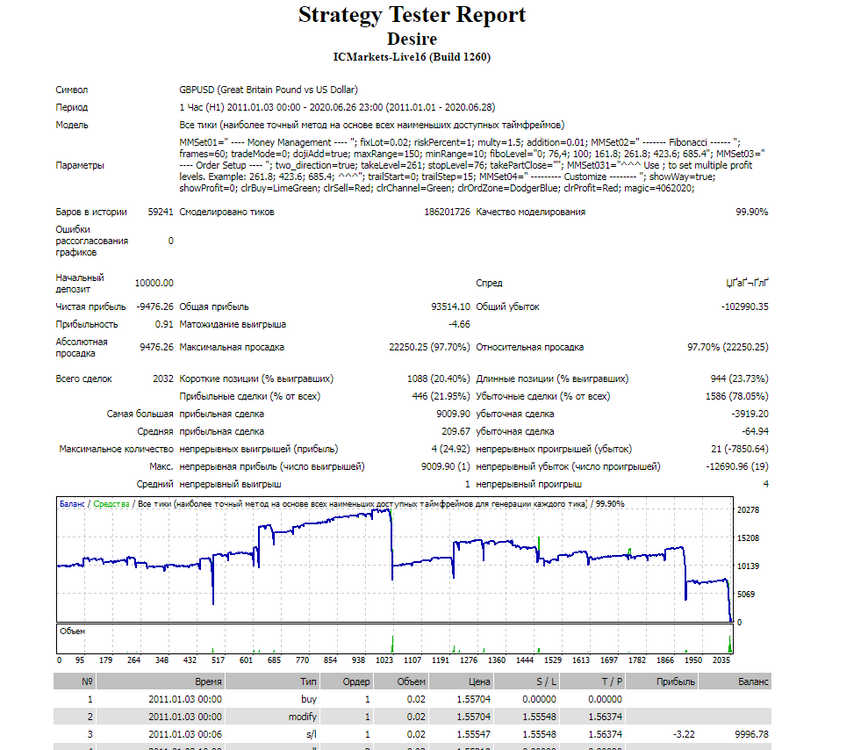Click the bars in history value 59241

click(161, 212)
